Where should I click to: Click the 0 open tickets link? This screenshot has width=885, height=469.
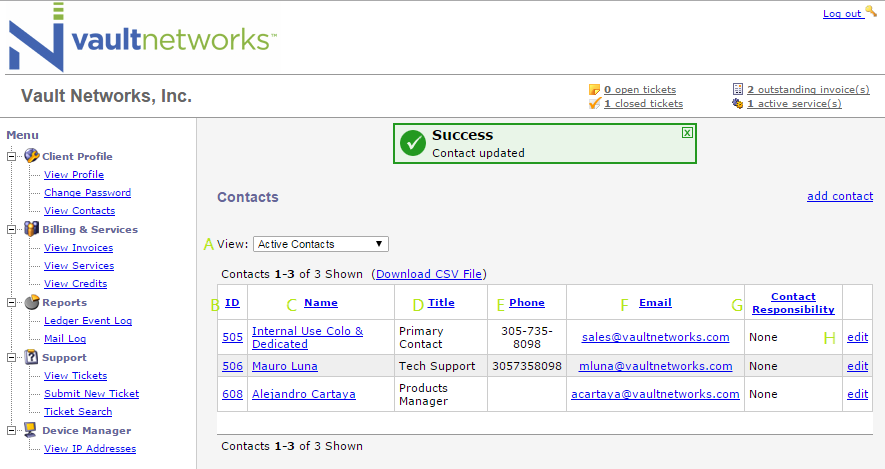(640, 89)
